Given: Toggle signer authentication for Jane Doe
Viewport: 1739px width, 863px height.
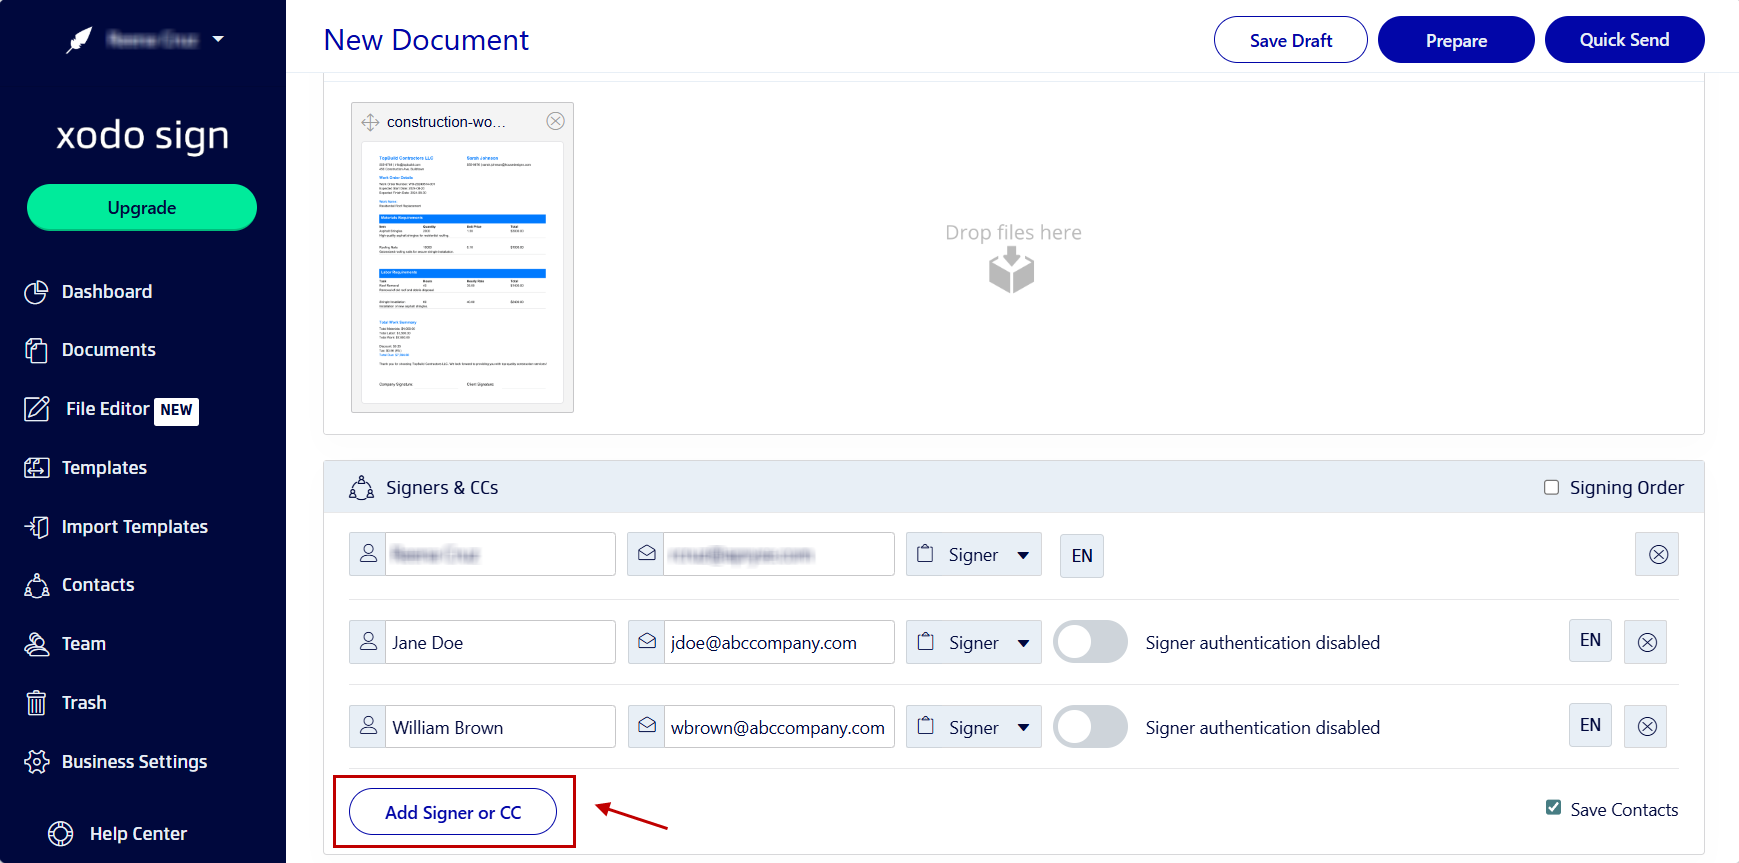Looking at the screenshot, I should (x=1090, y=642).
